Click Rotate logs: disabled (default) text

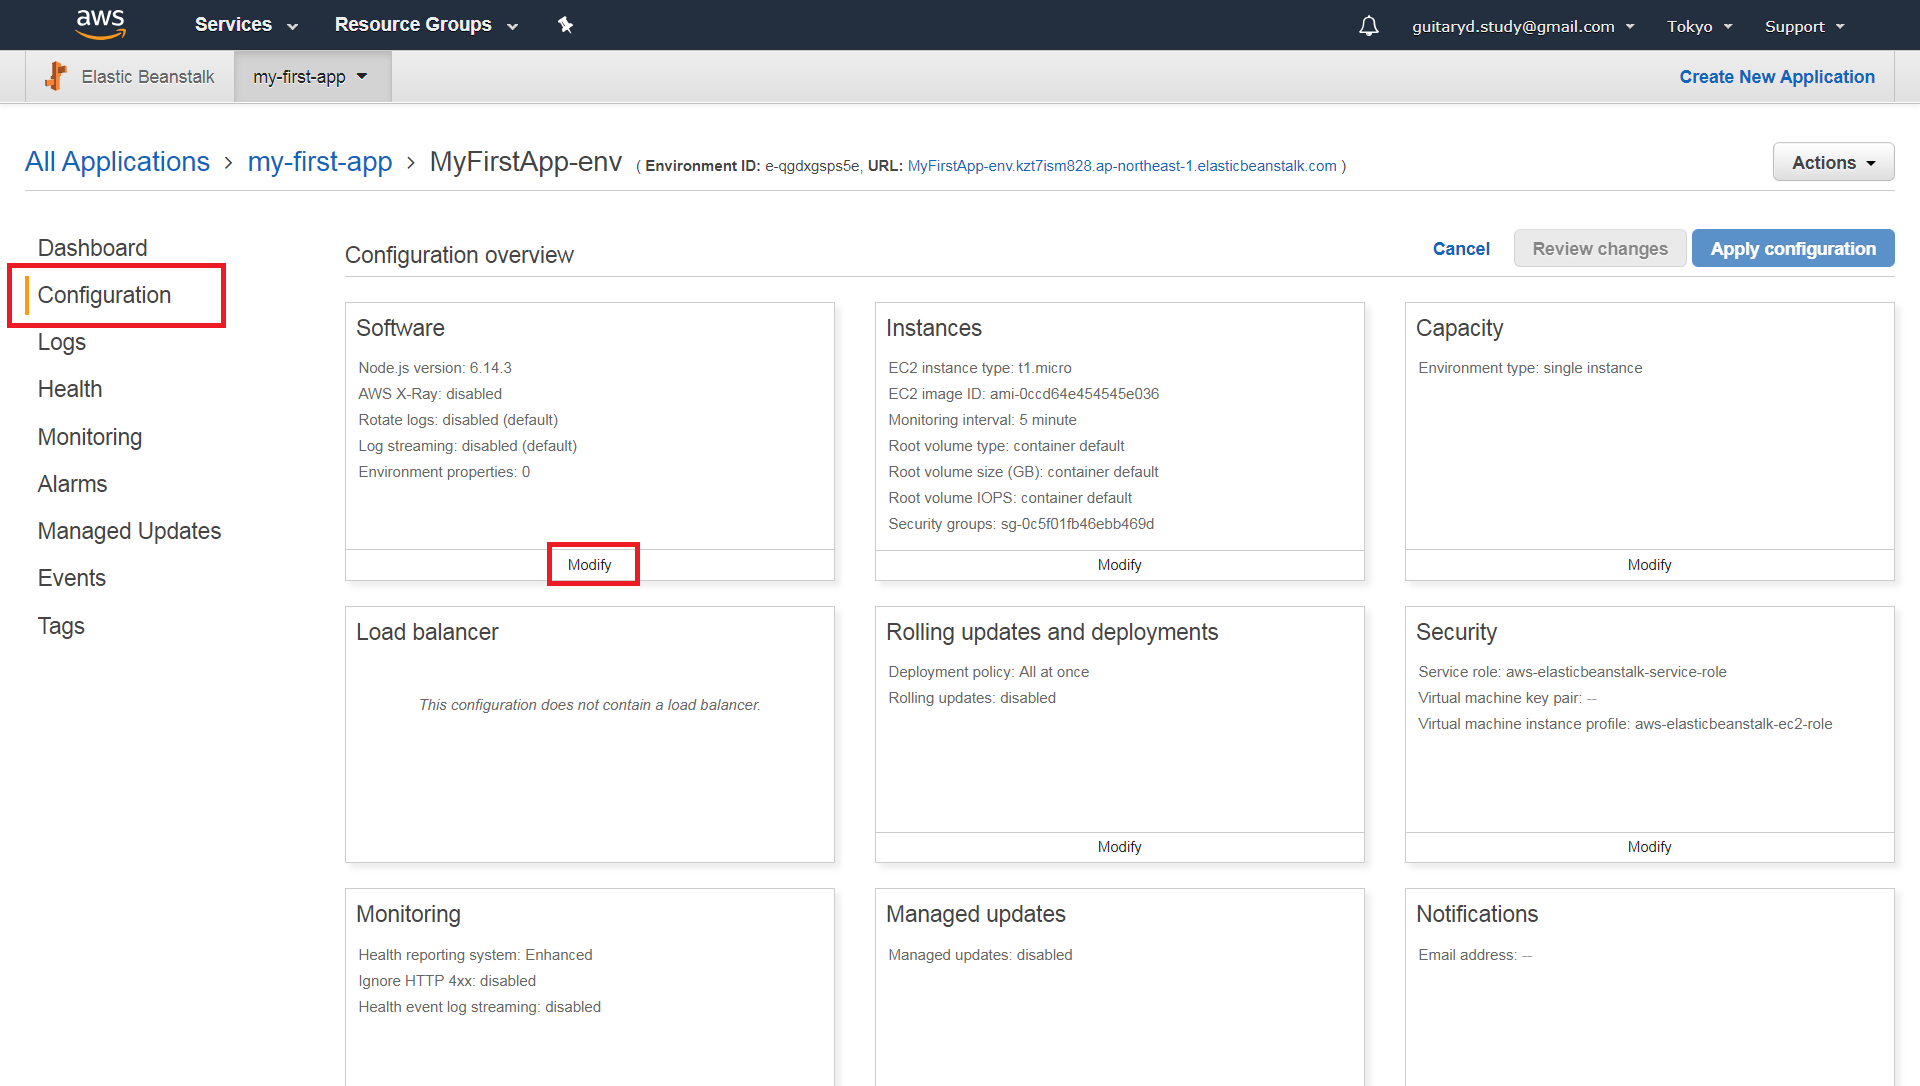(x=458, y=420)
